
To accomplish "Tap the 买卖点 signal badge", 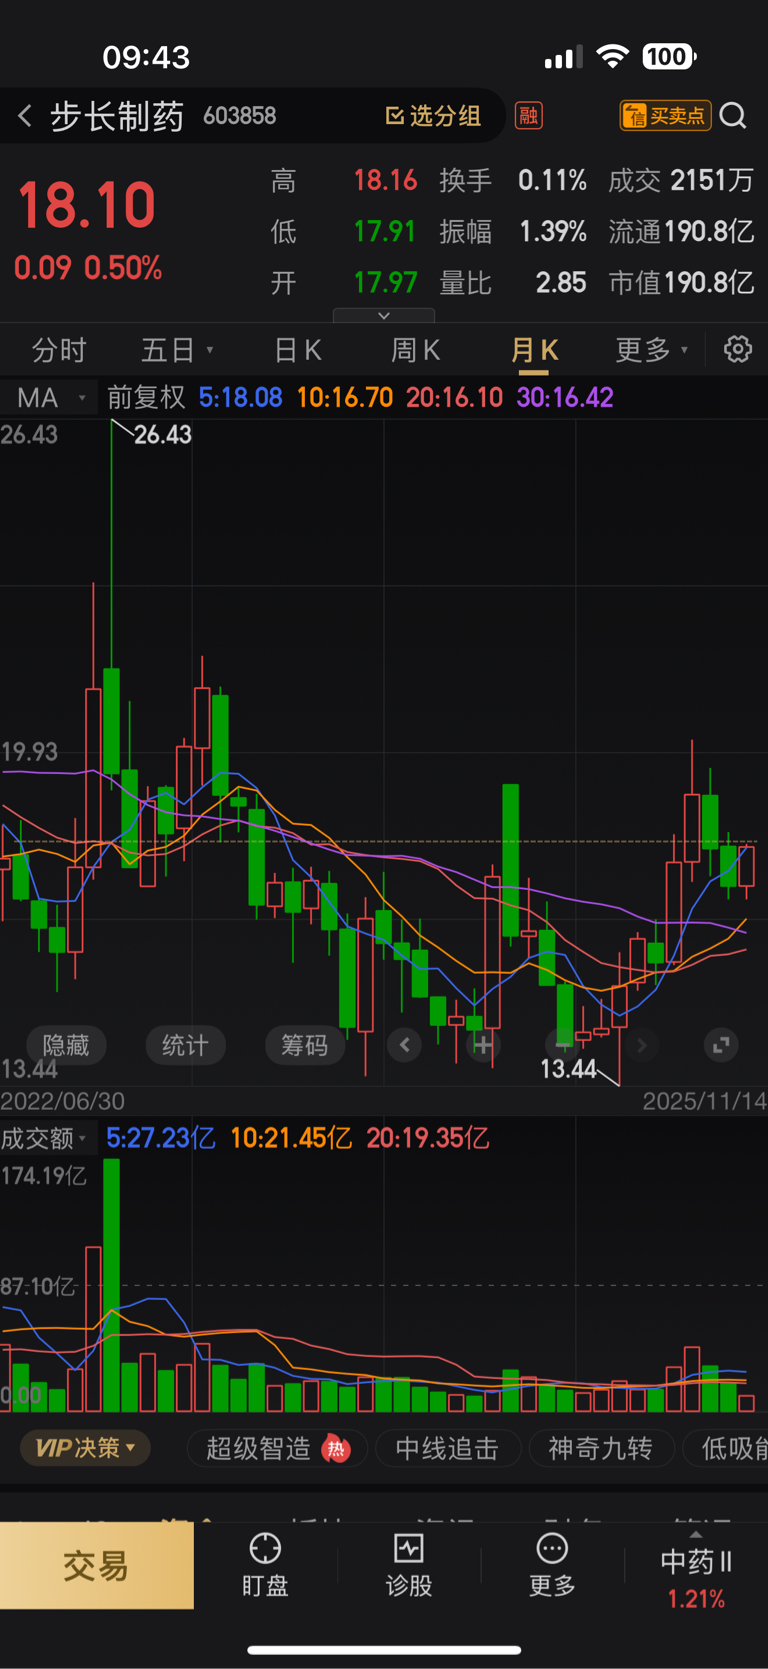I will pos(665,116).
